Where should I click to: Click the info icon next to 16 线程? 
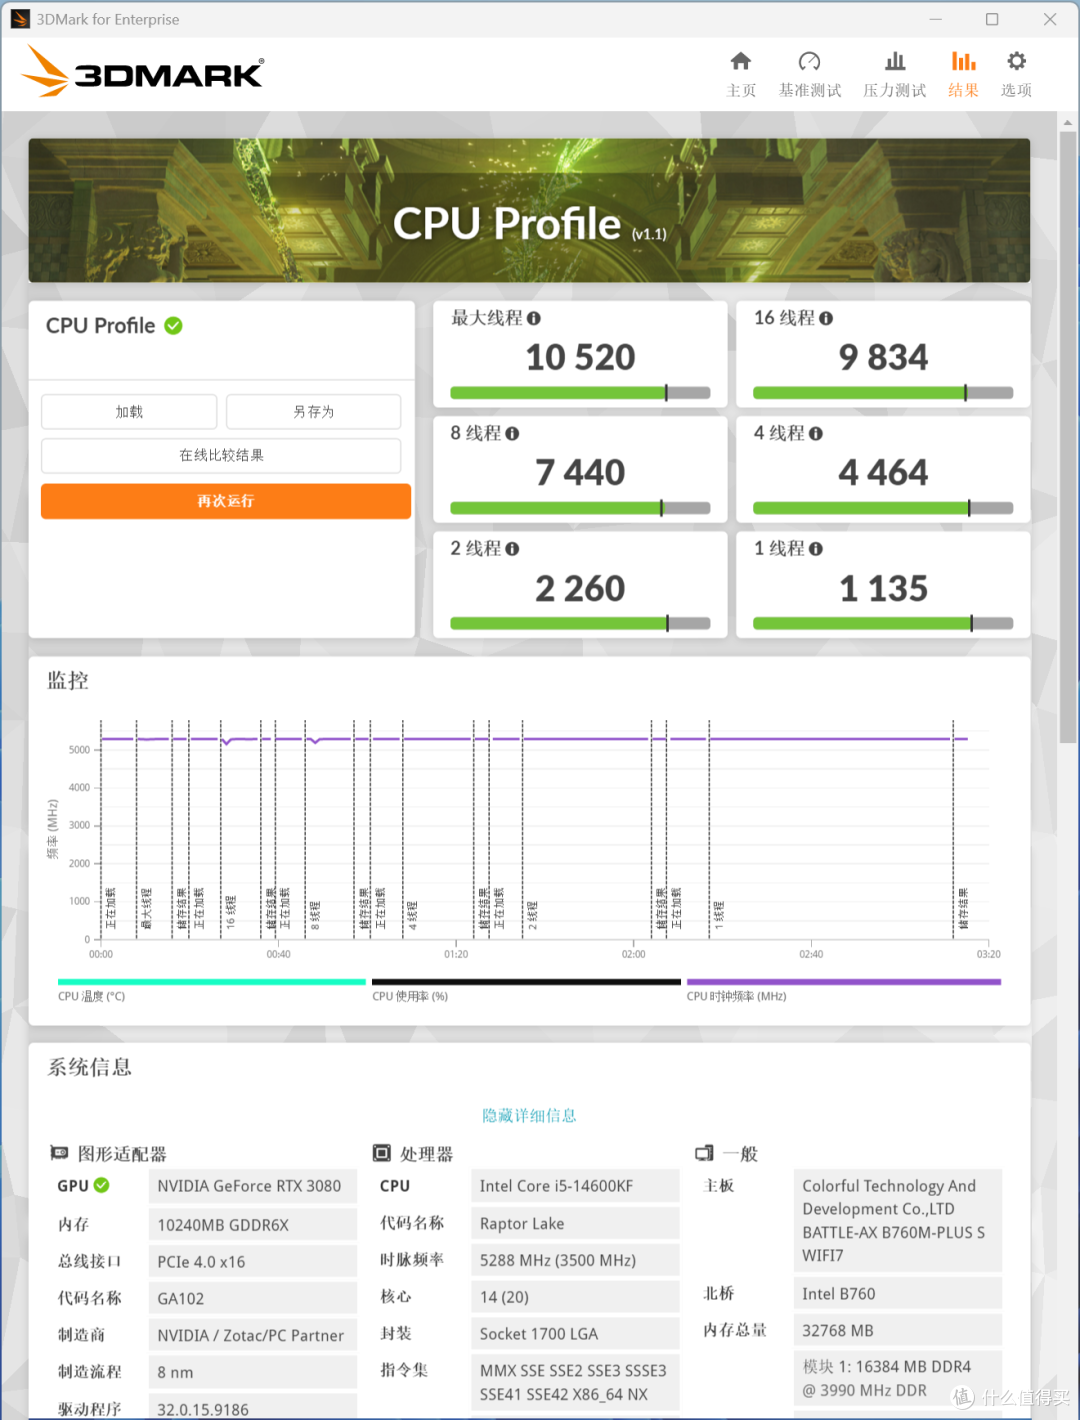826,318
